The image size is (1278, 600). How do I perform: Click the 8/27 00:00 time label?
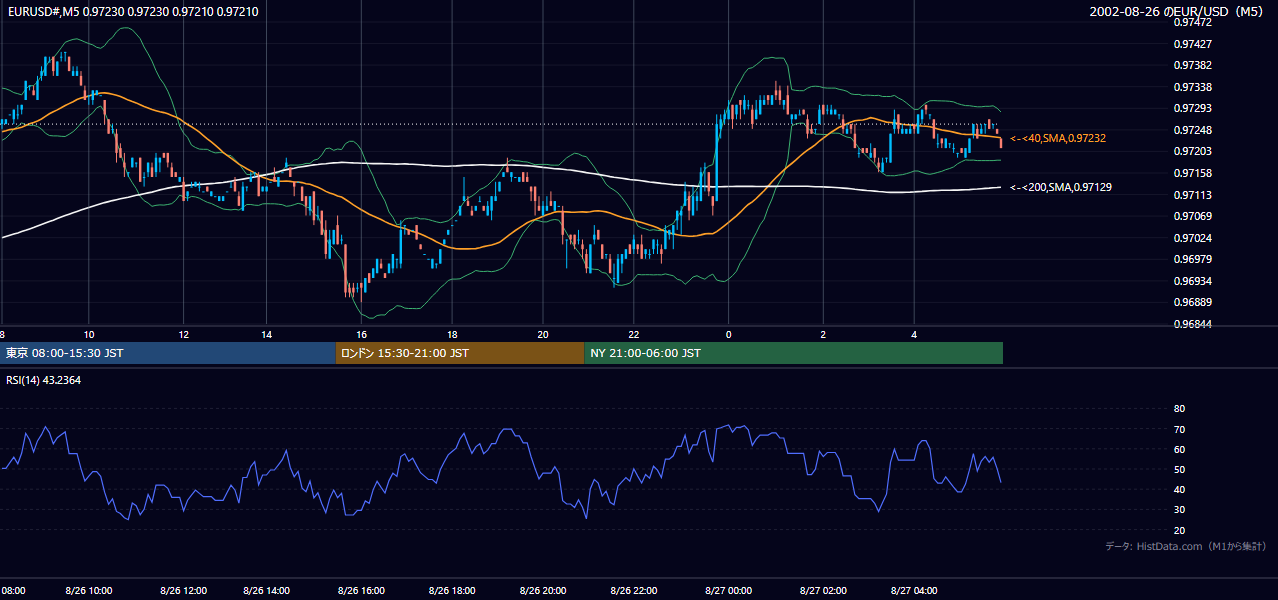tap(727, 591)
